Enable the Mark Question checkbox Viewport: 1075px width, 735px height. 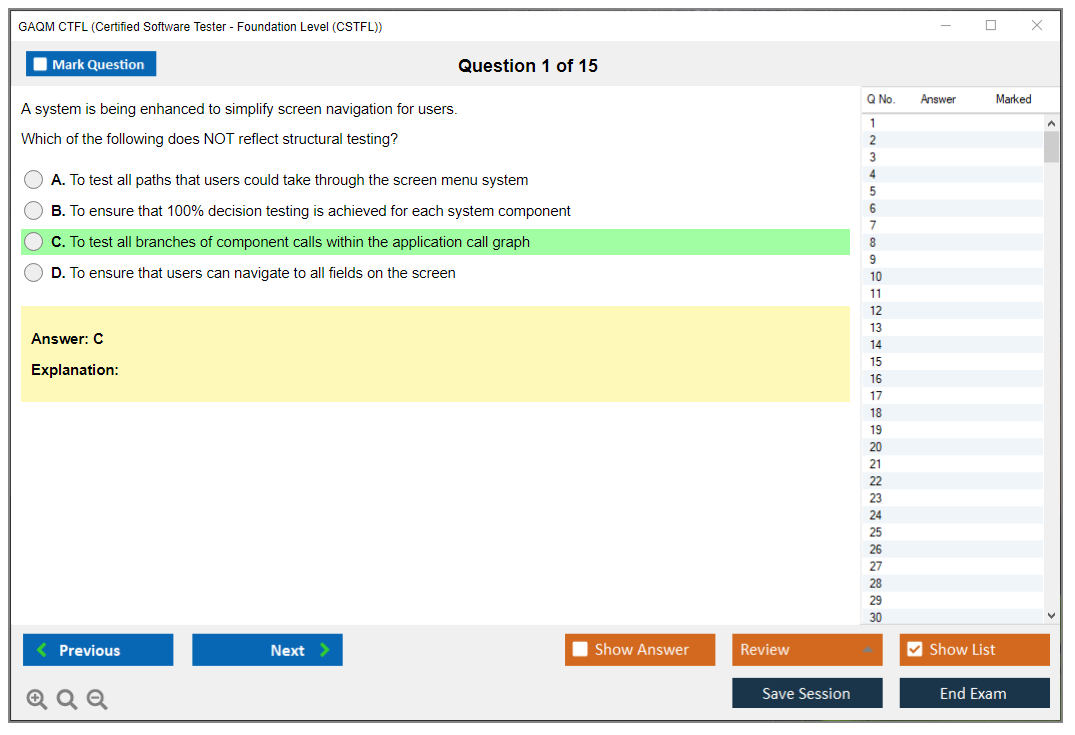coord(40,65)
